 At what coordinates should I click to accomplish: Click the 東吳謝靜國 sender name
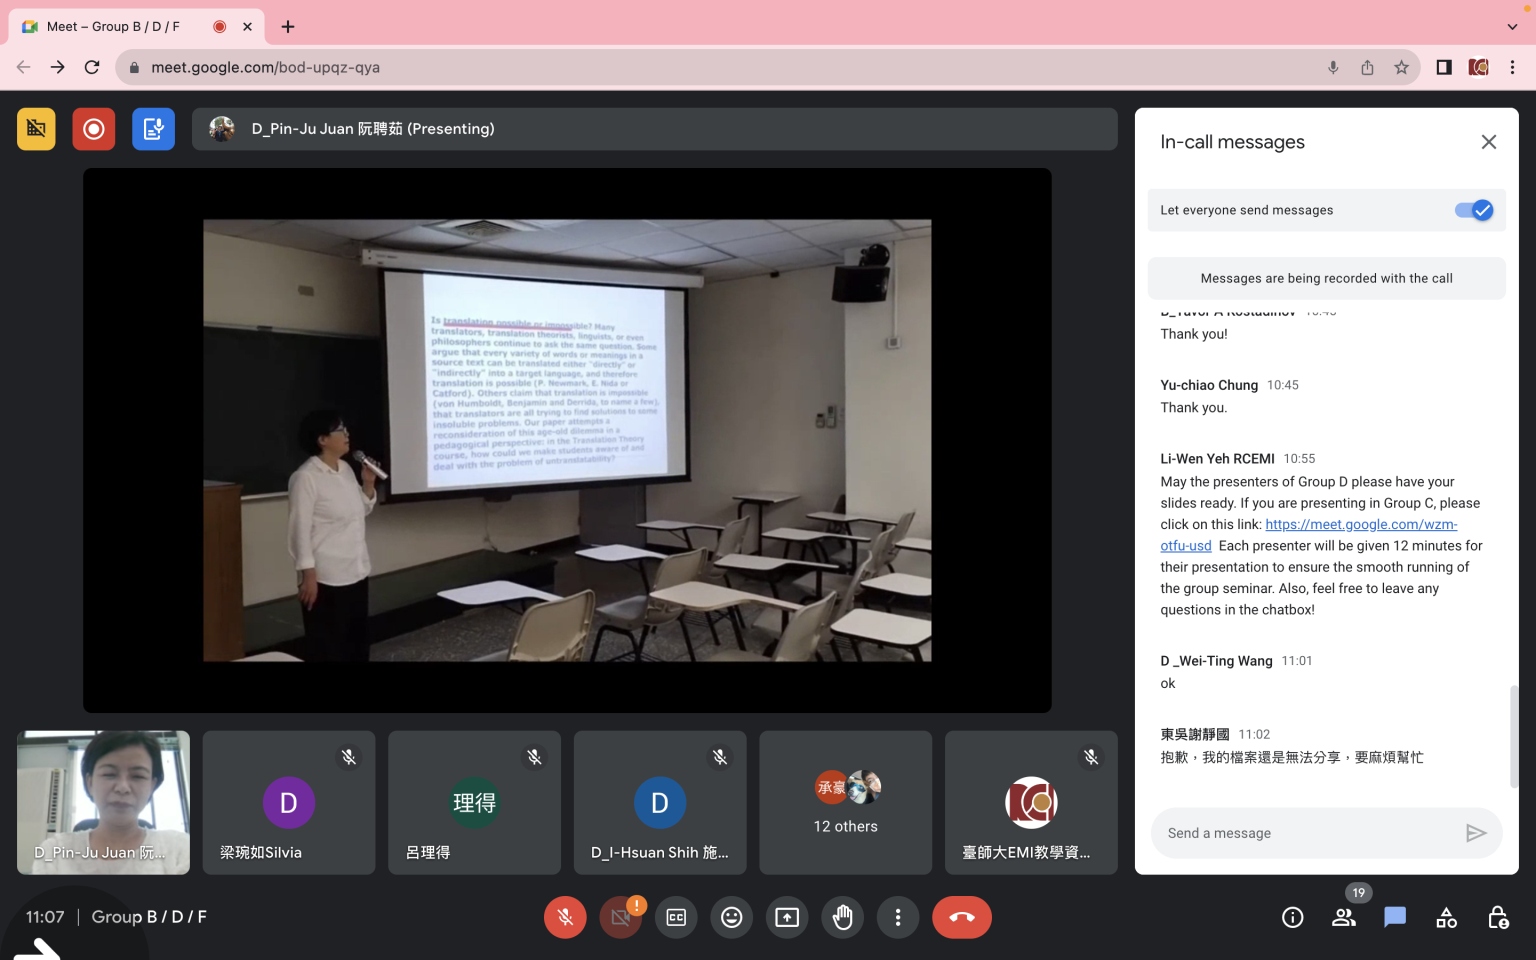pyautogui.click(x=1194, y=734)
